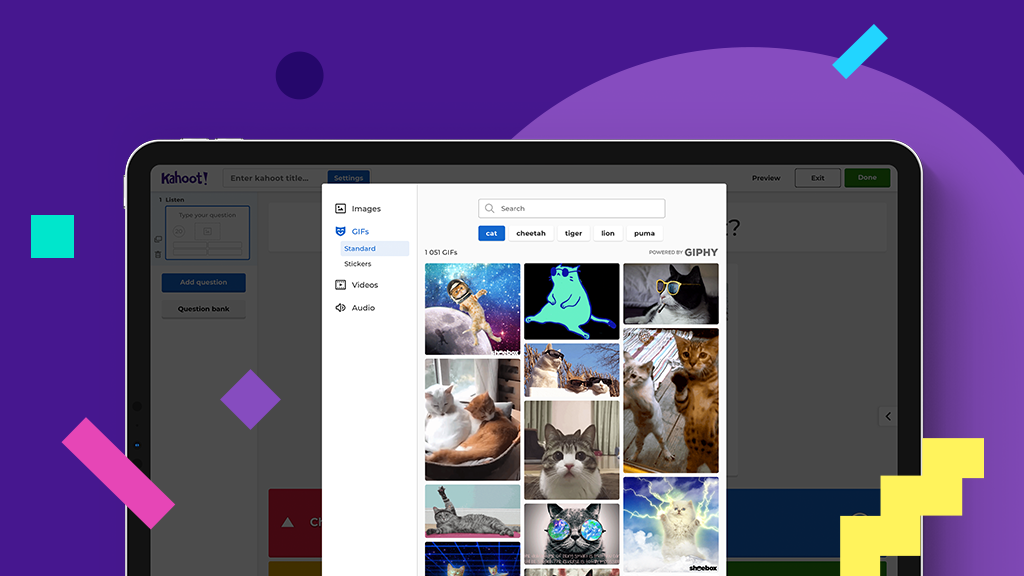
Task: Open the Question bank
Action: click(204, 309)
